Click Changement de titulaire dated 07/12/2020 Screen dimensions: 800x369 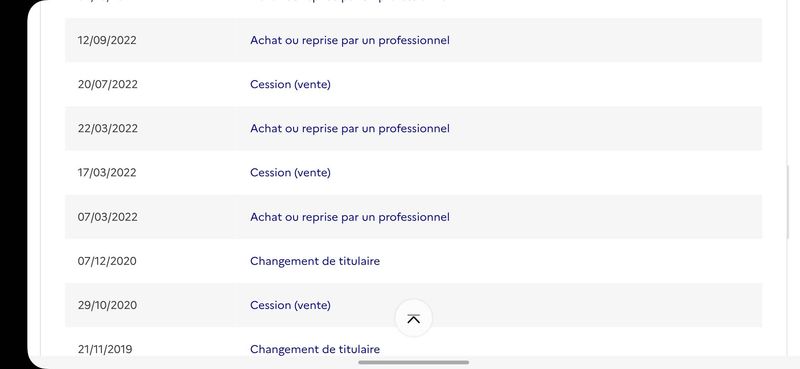[315, 261]
